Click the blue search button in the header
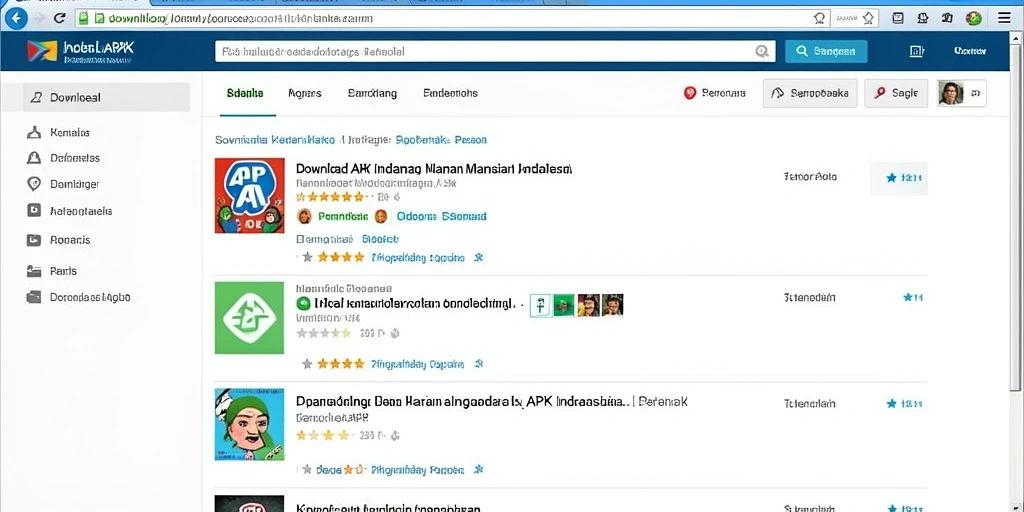The height and width of the screenshot is (512, 1024). (826, 51)
